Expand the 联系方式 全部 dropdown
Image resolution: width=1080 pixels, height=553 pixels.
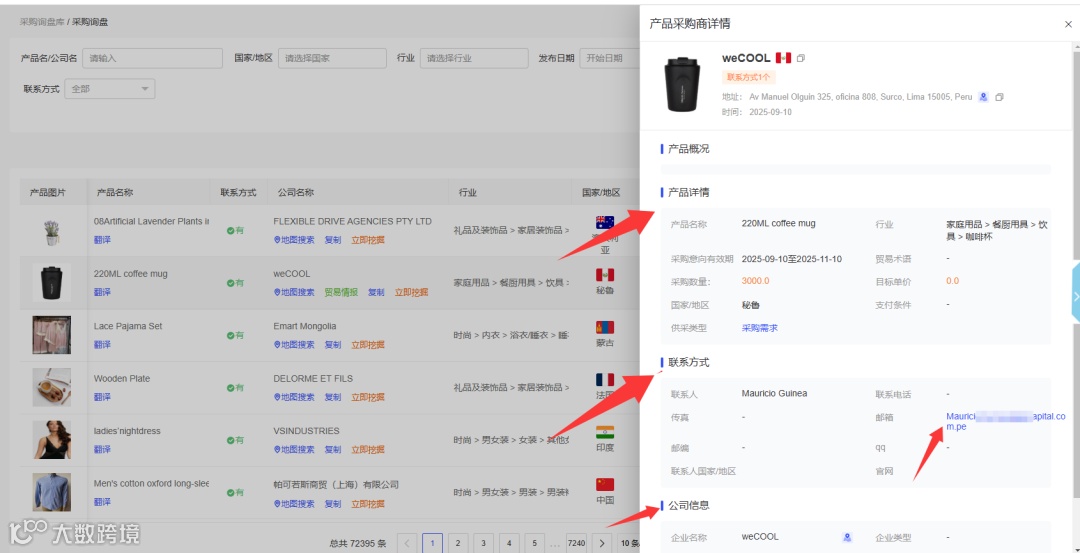coord(110,89)
